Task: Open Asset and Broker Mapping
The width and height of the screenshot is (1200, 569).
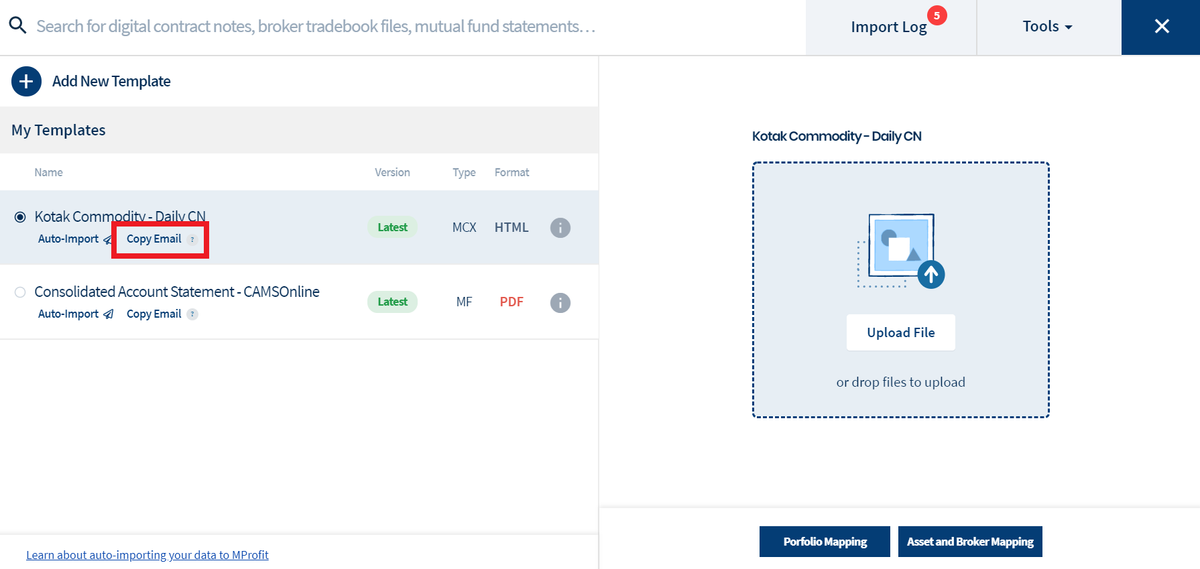Action: pyautogui.click(x=970, y=542)
